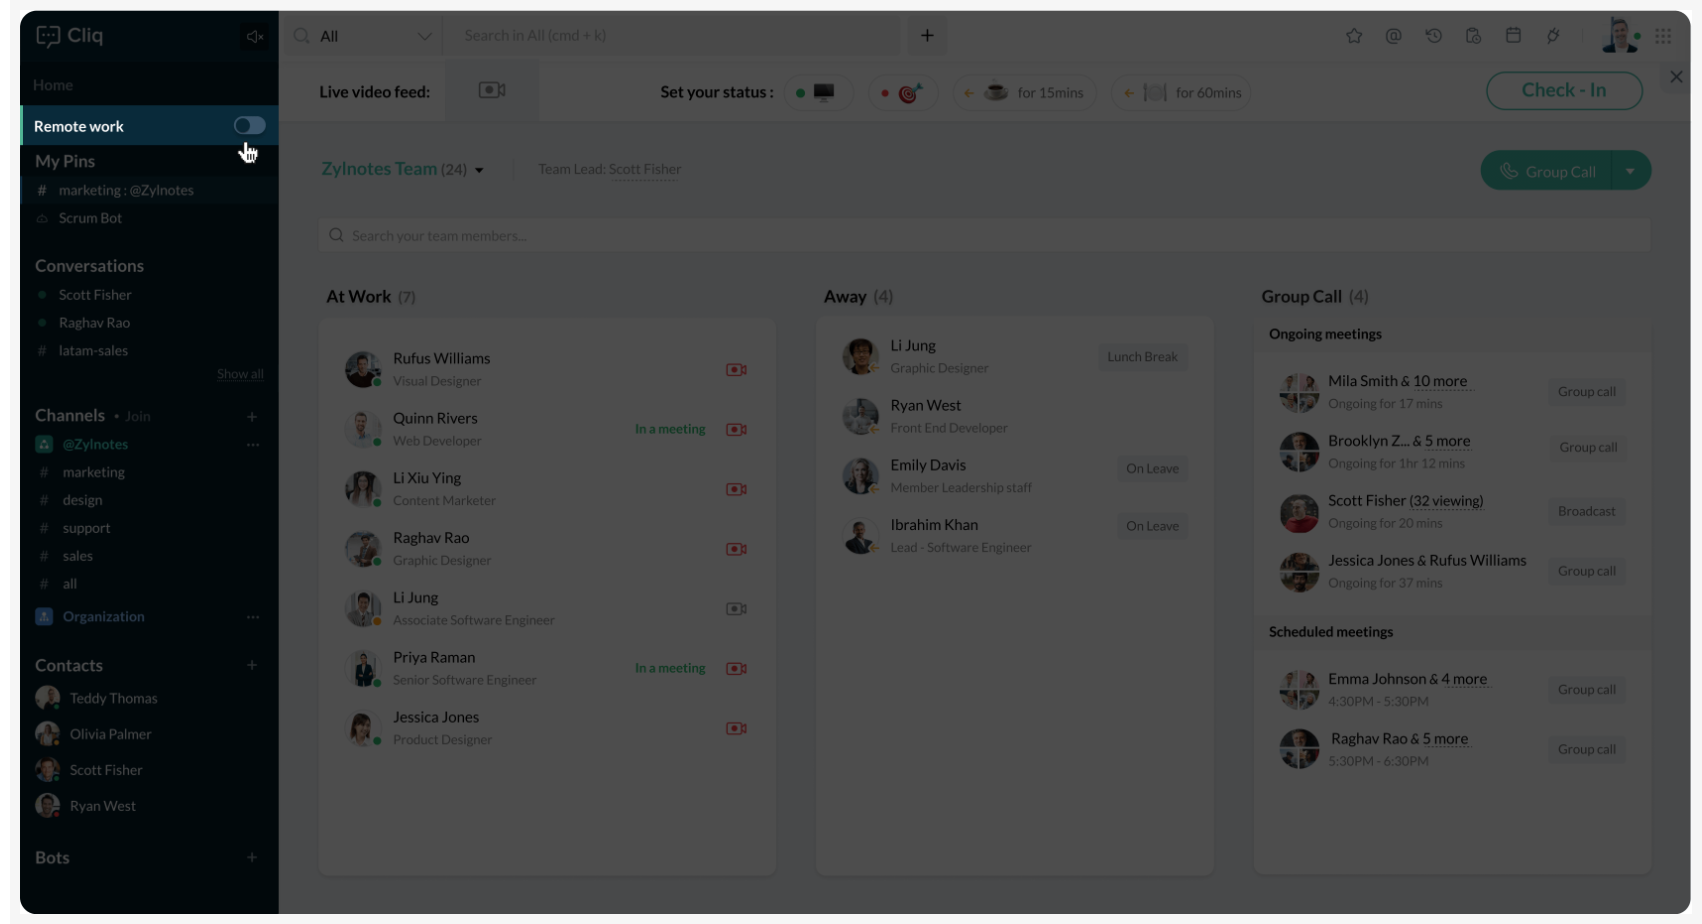Open the apps grid icon
The width and height of the screenshot is (1702, 924).
point(1663,36)
